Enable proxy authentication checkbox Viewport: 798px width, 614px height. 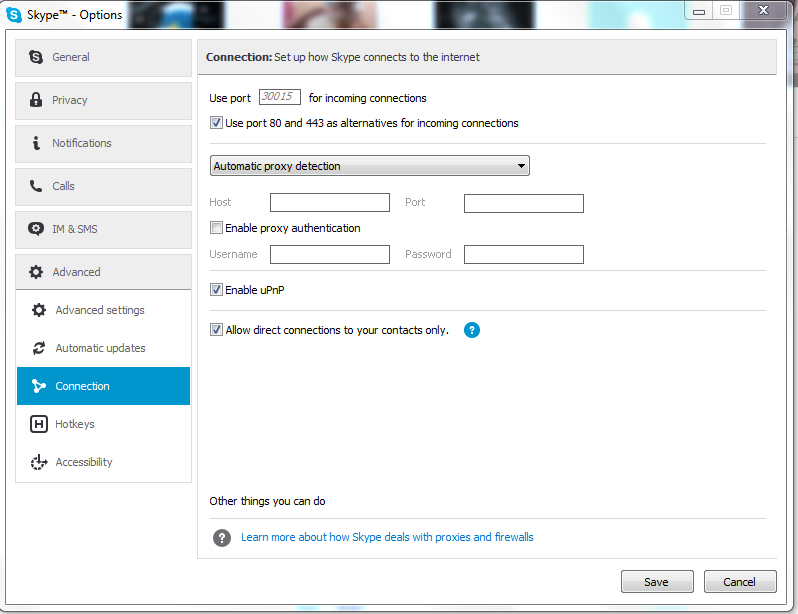point(216,228)
